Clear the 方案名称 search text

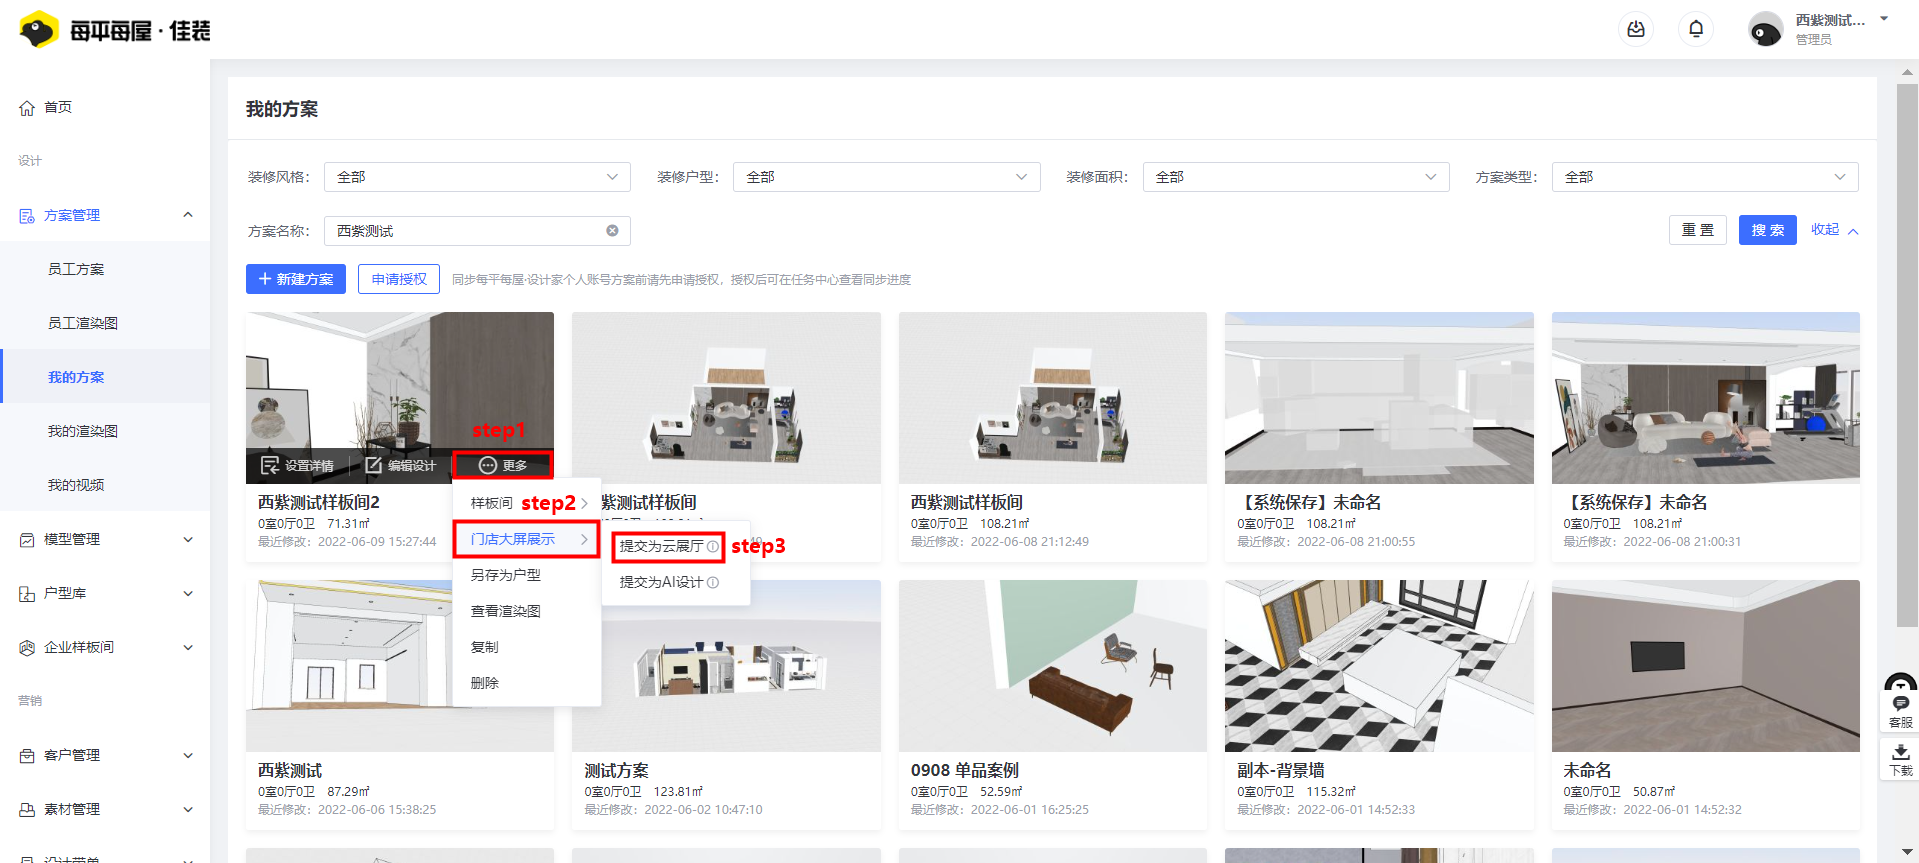(612, 231)
